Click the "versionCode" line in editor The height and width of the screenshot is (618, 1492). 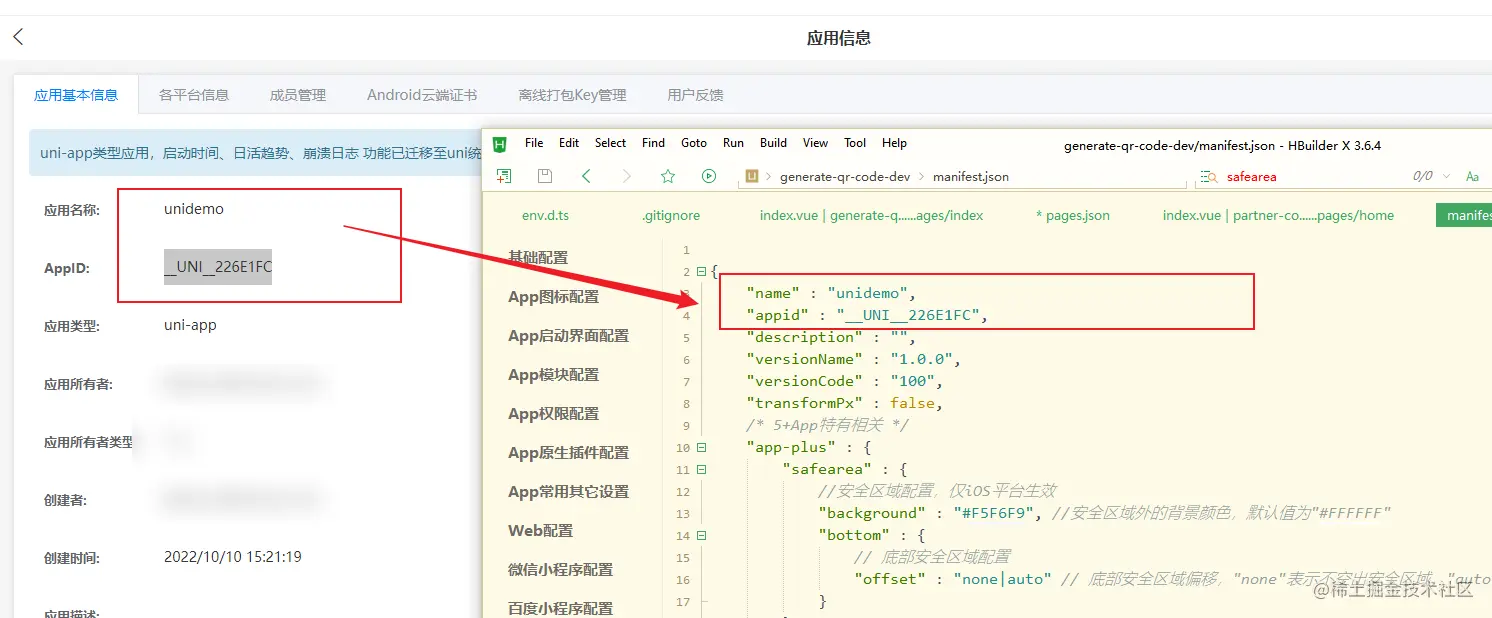pos(845,381)
